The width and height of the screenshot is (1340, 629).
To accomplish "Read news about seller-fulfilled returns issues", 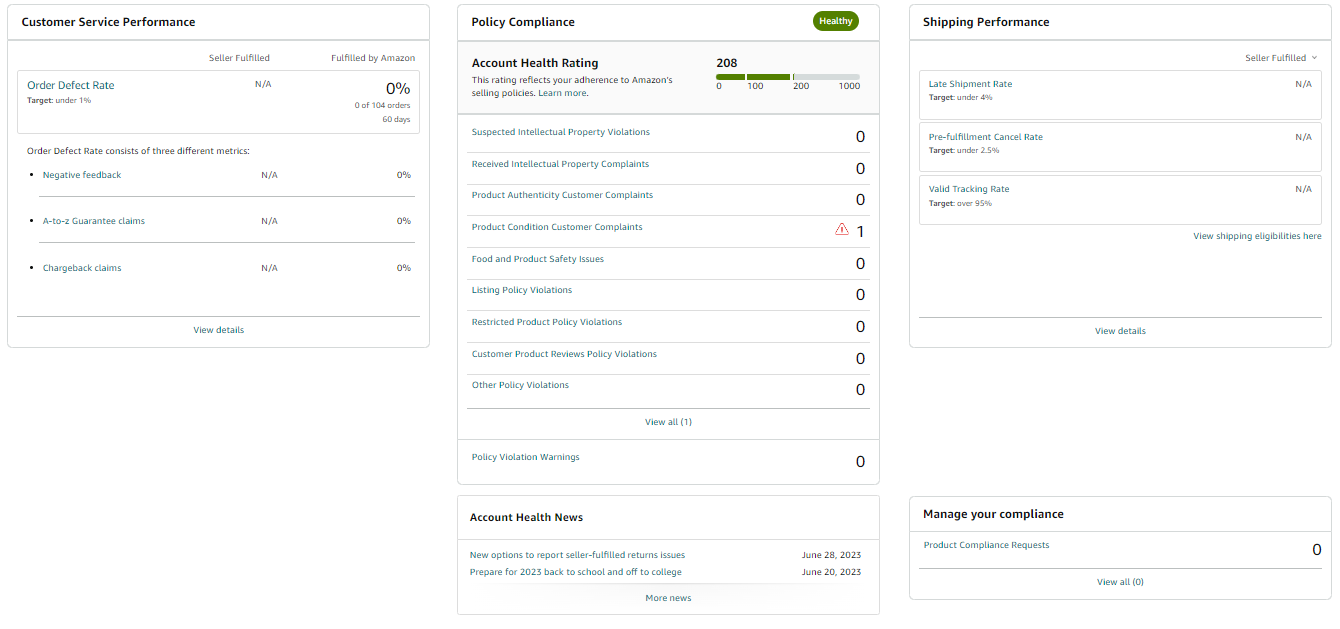I will (x=577, y=555).
